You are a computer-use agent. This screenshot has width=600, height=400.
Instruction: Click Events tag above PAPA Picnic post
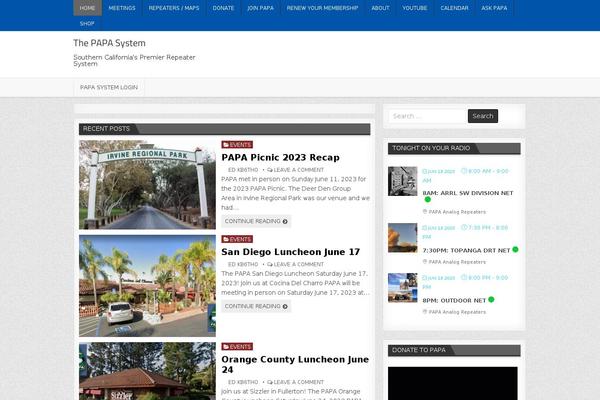point(237,145)
